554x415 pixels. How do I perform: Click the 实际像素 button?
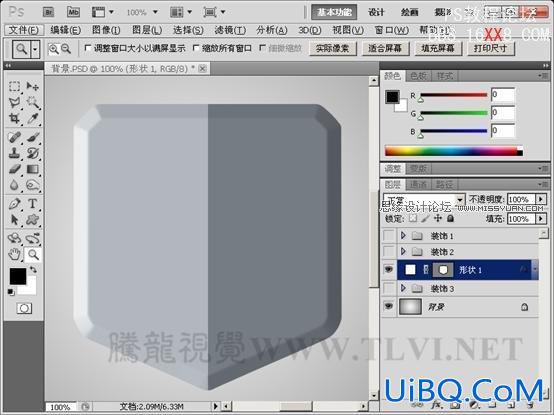(x=333, y=48)
